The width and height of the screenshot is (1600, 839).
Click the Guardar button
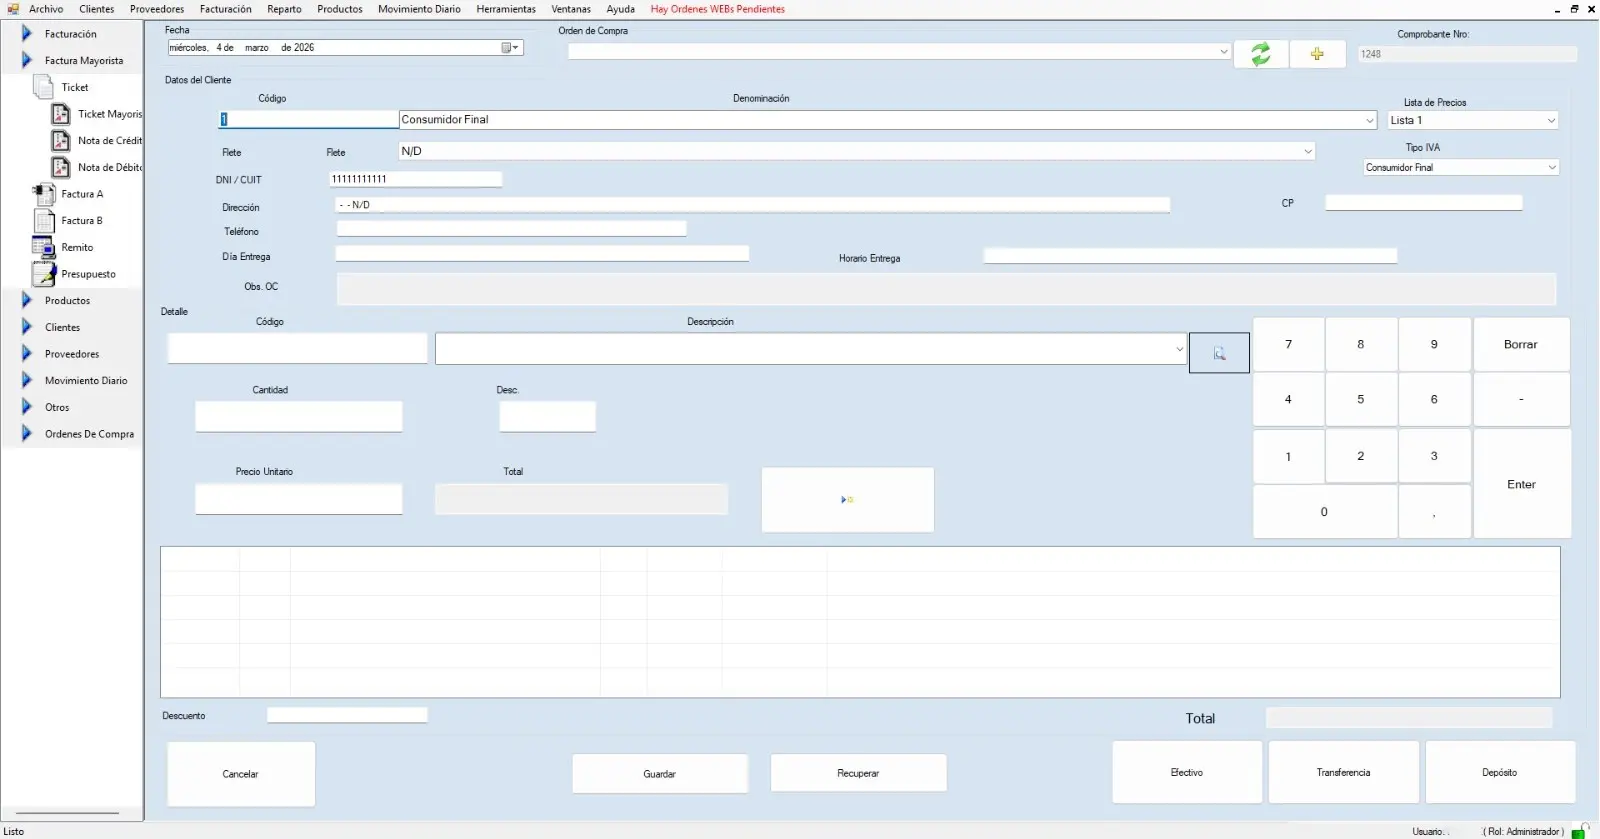[x=659, y=773]
